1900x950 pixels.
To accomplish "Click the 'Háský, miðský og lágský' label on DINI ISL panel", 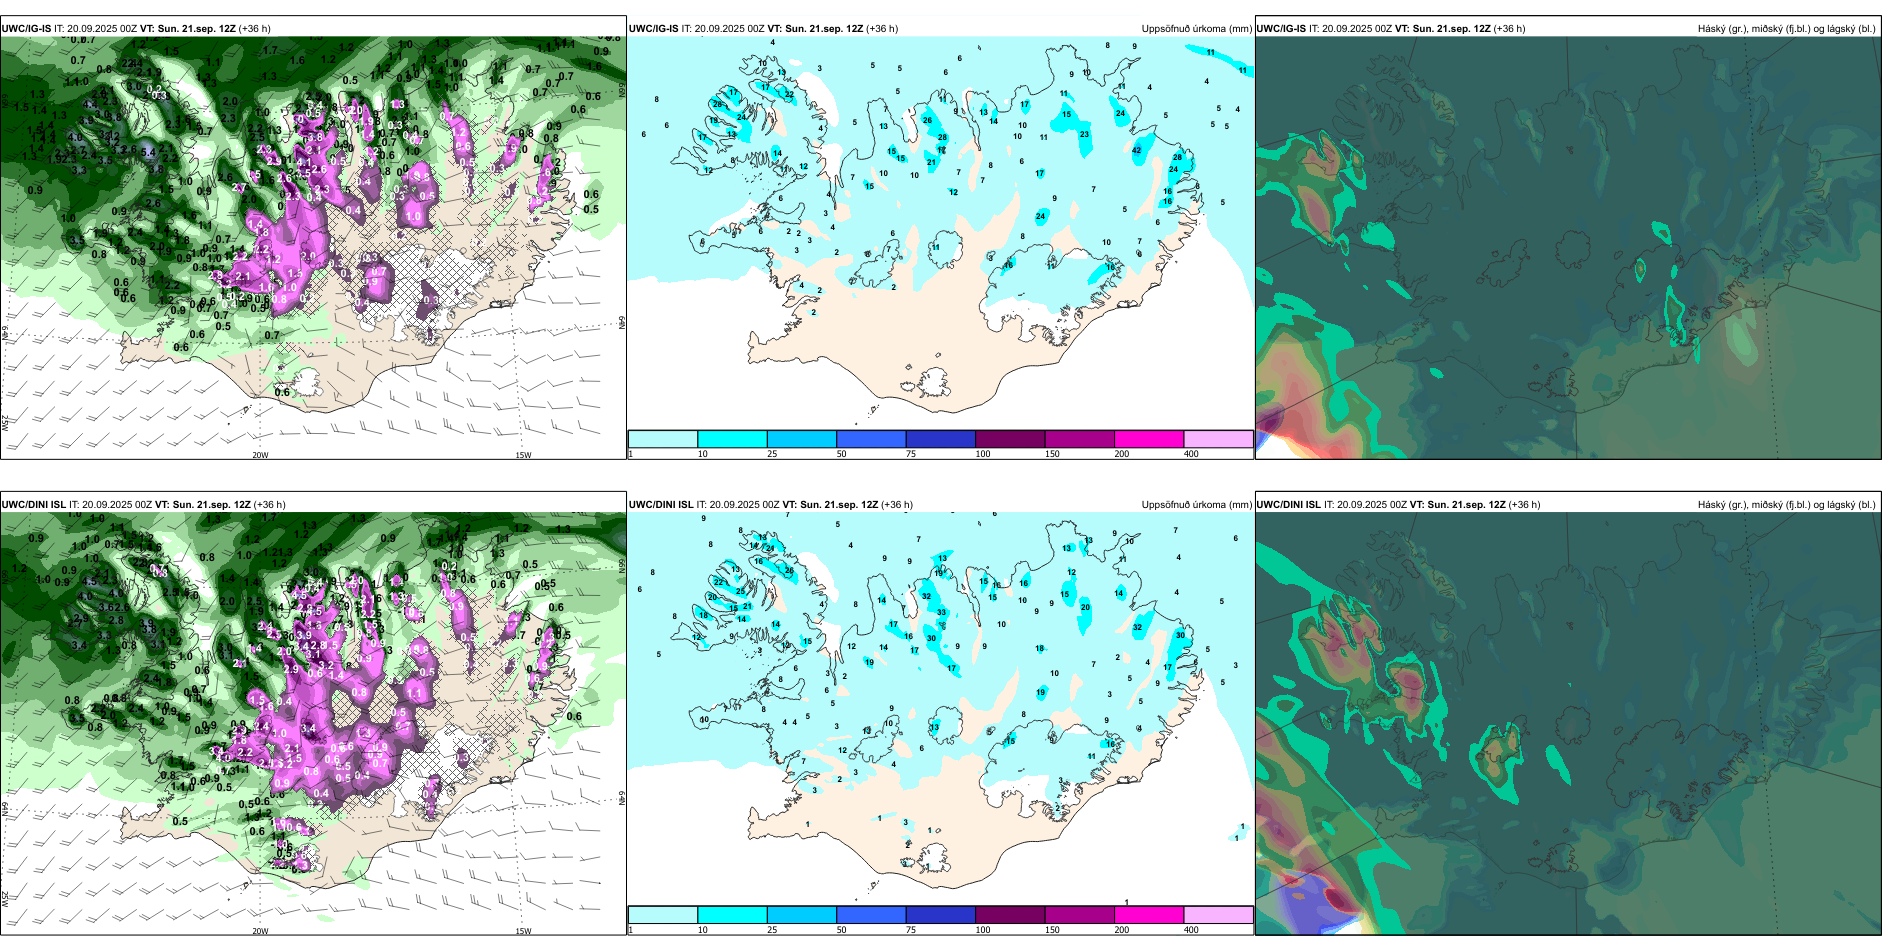I will 1786,505.
